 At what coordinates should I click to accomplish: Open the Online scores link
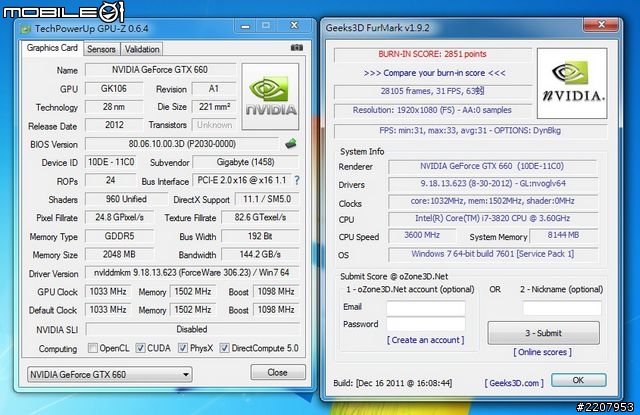tap(542, 352)
